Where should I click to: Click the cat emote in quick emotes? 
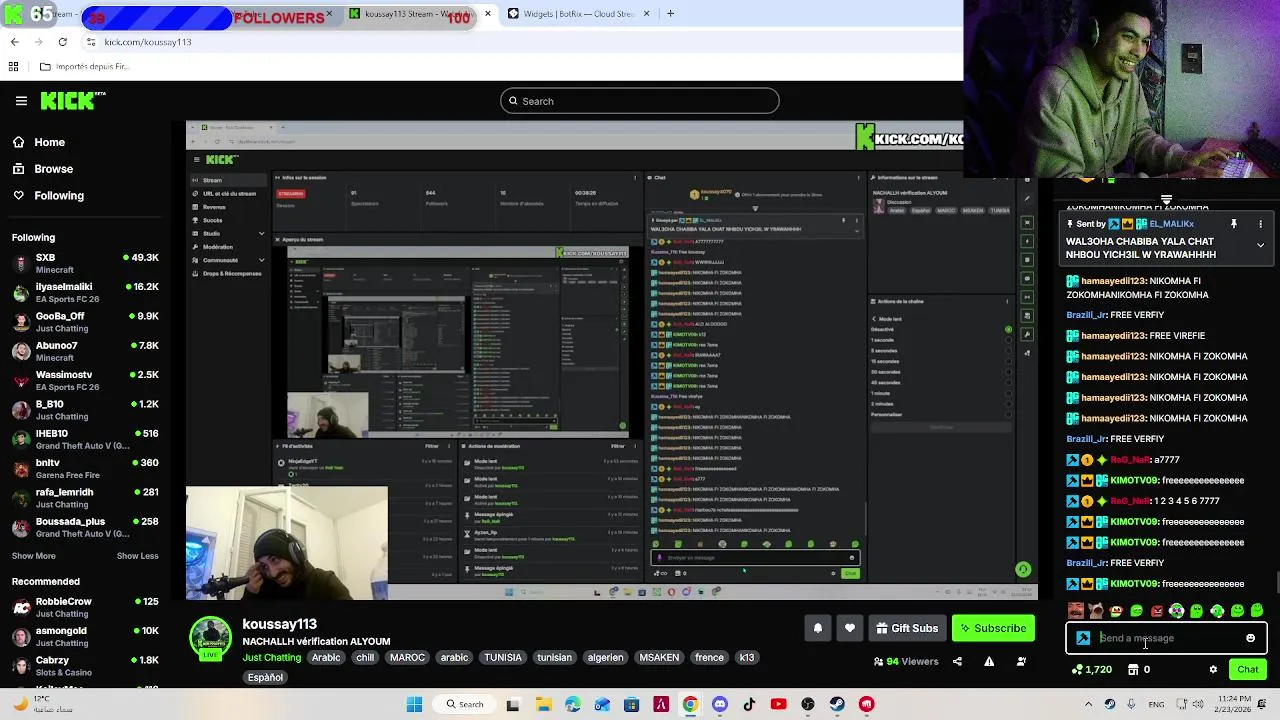1096,611
